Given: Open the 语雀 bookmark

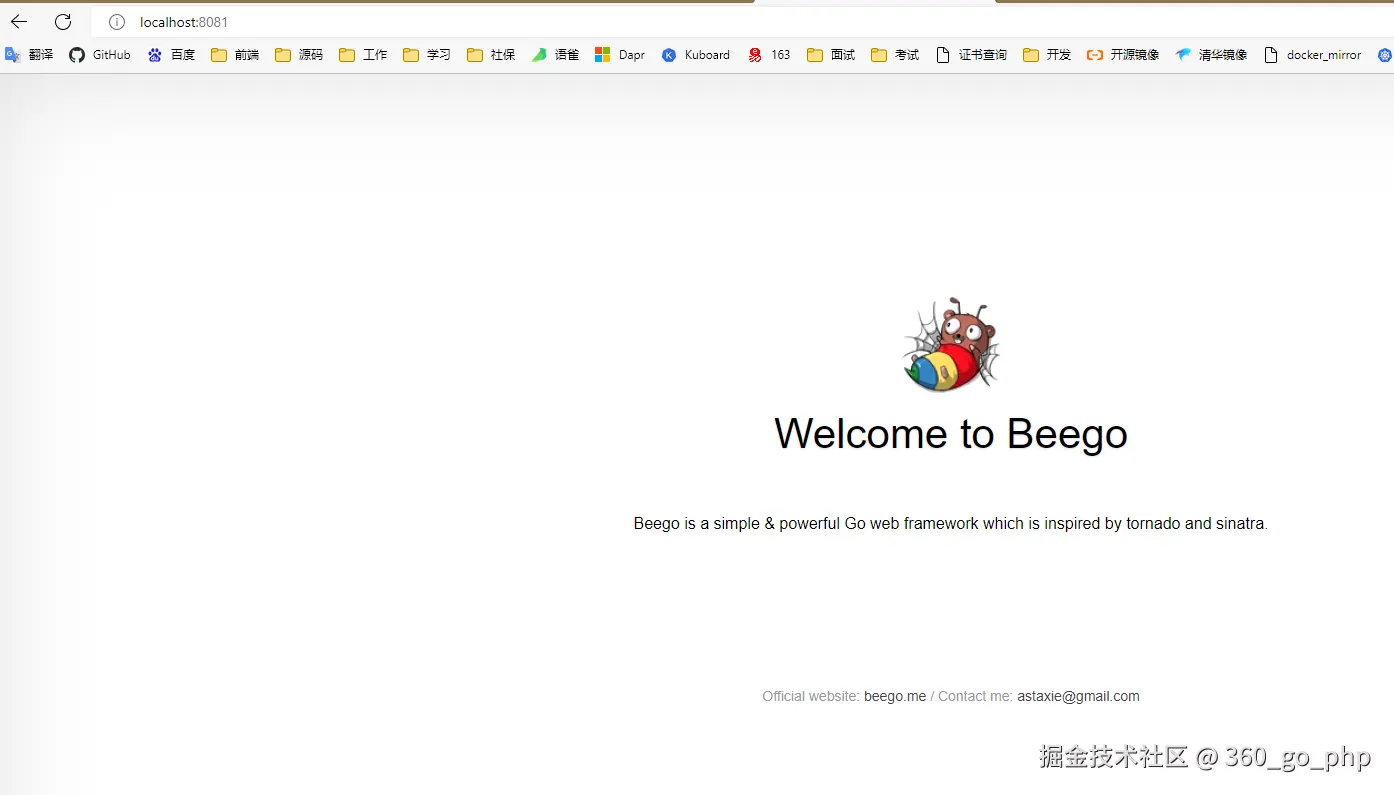Looking at the screenshot, I should point(555,55).
